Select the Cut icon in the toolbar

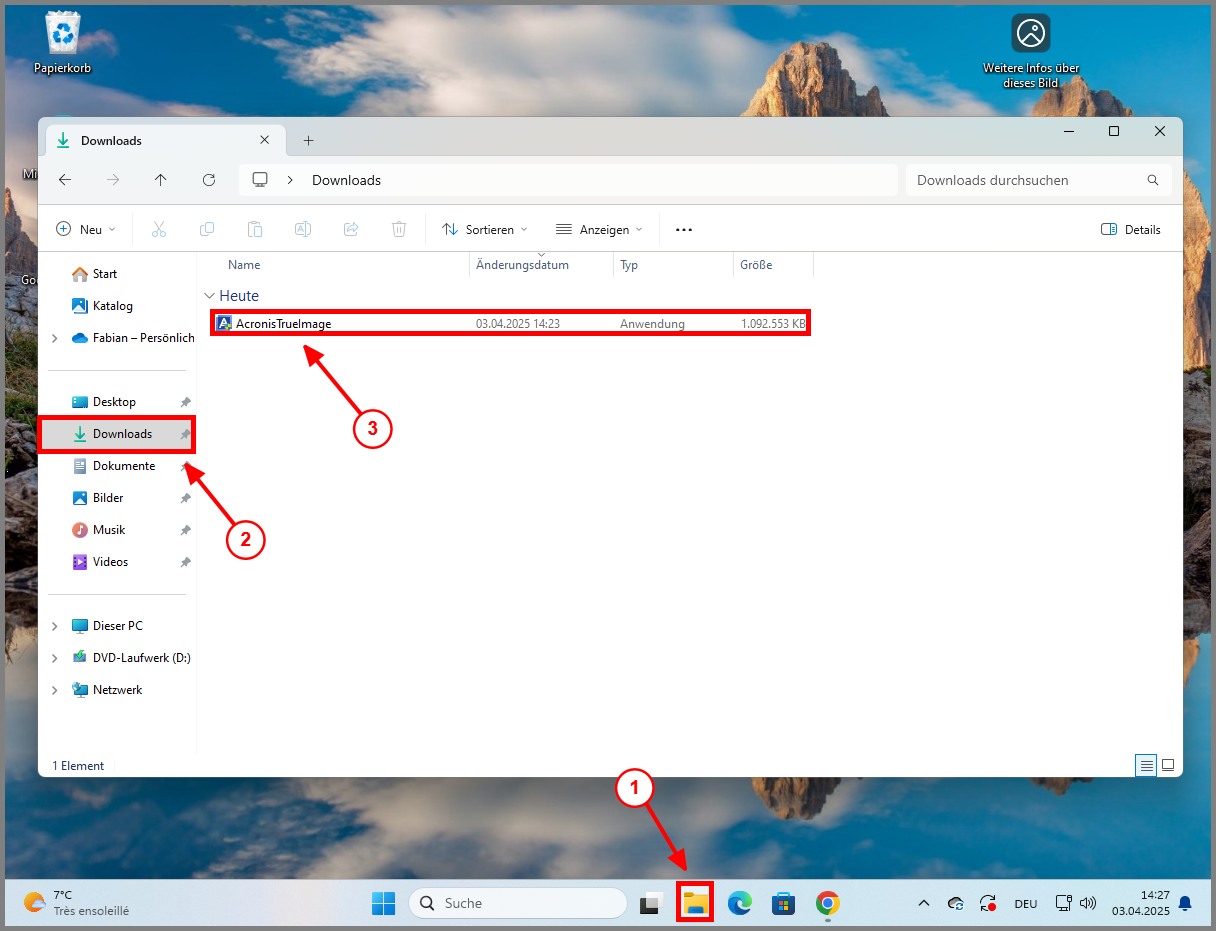[x=159, y=229]
